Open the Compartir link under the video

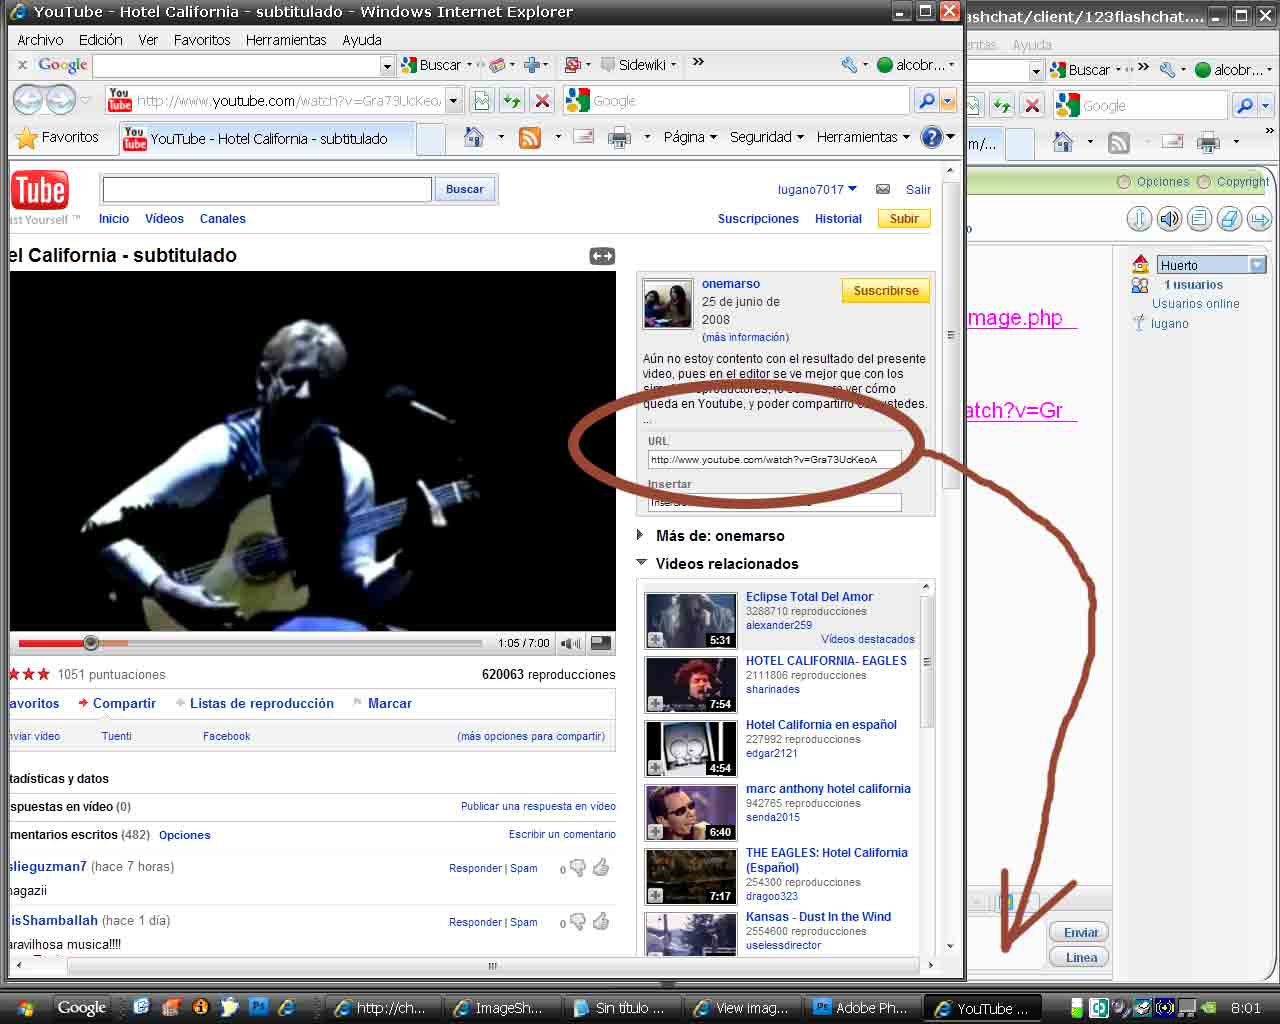pyautogui.click(x=124, y=703)
